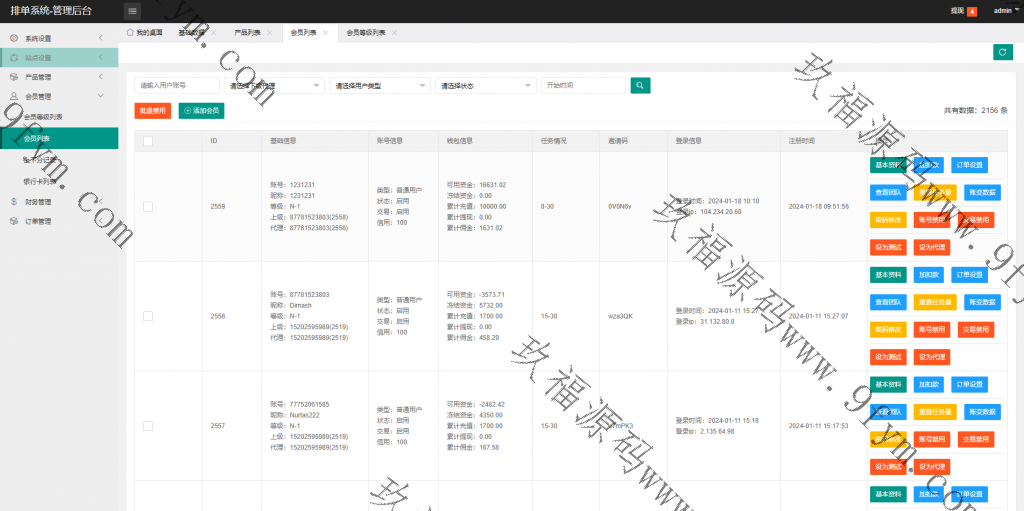Open the admin user dropdown menu

click(x=1003, y=11)
